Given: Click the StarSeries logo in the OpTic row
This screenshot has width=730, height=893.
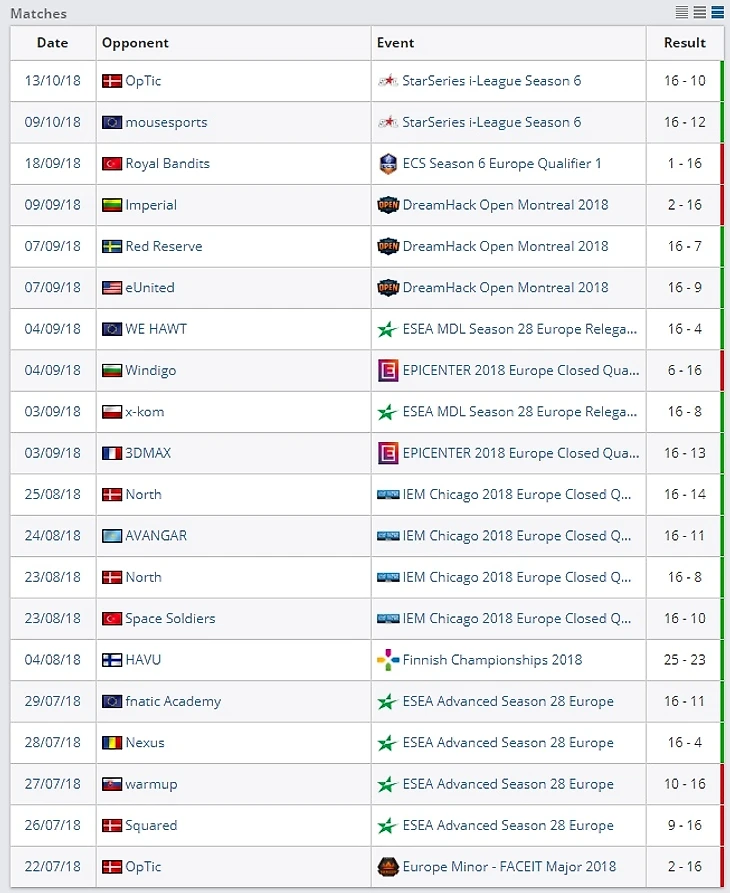Looking at the screenshot, I should point(388,81).
